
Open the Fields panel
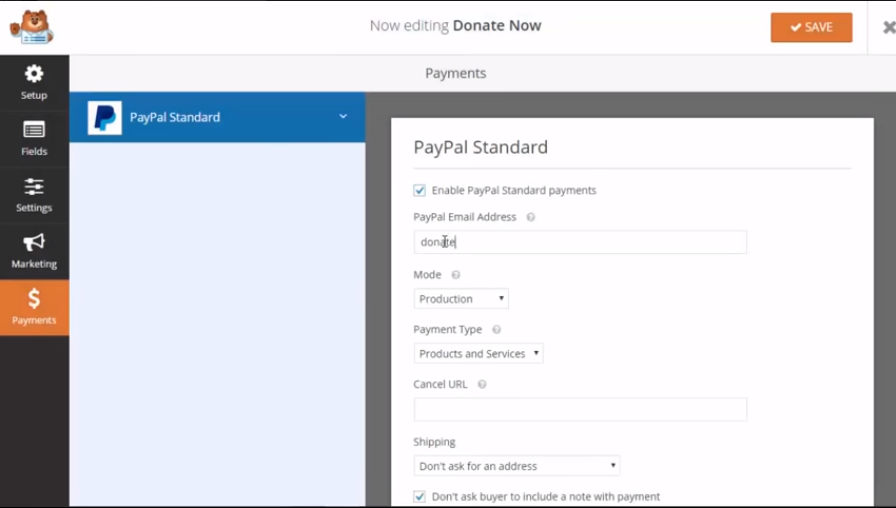34,138
